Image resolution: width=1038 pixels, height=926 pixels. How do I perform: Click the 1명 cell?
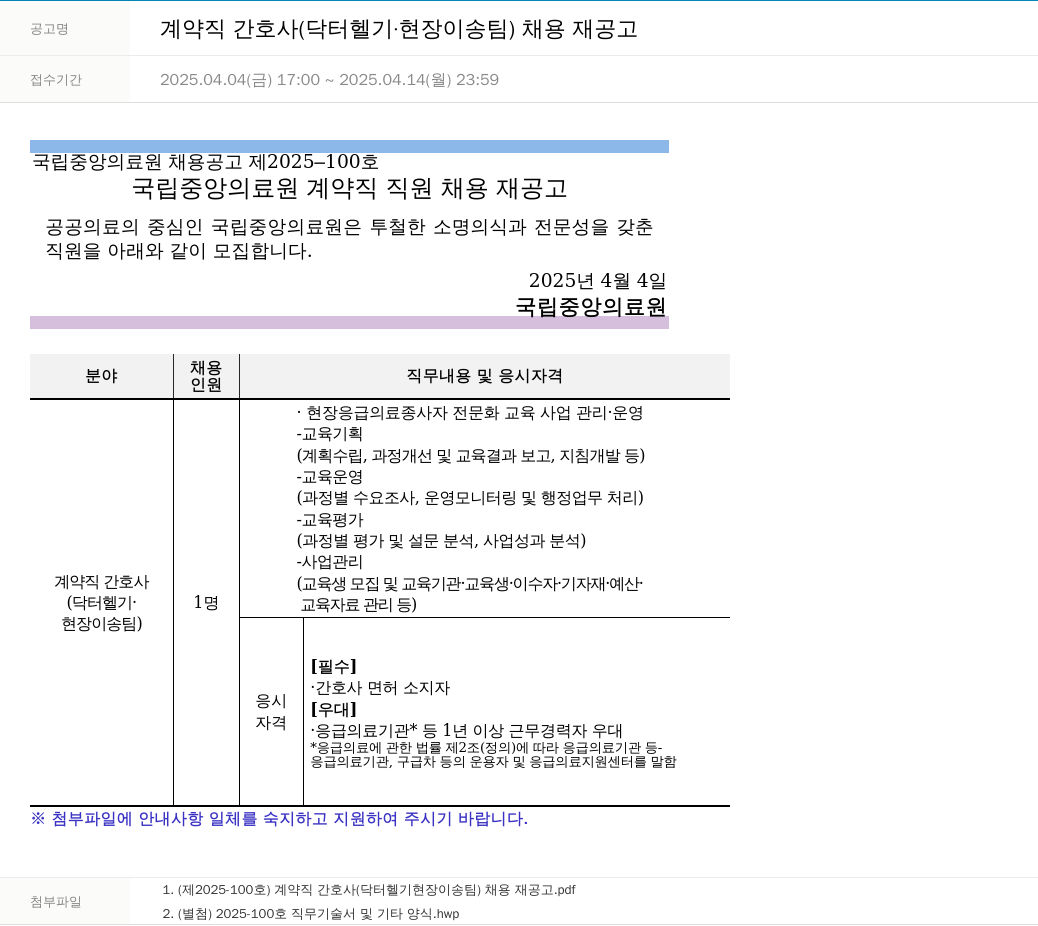click(206, 602)
